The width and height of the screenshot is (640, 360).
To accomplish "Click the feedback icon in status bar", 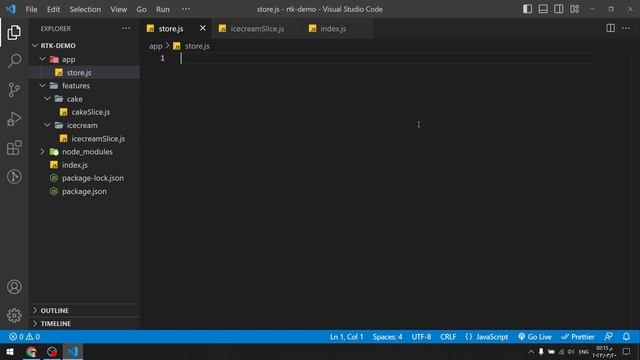I will [x=608, y=337].
